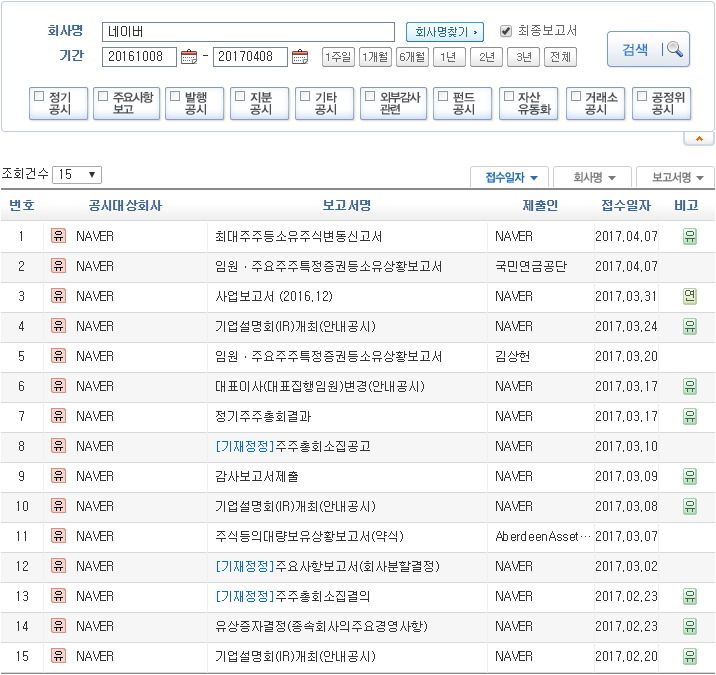Click the 검색 search button
Screen dimensions: 716x675
648,49
